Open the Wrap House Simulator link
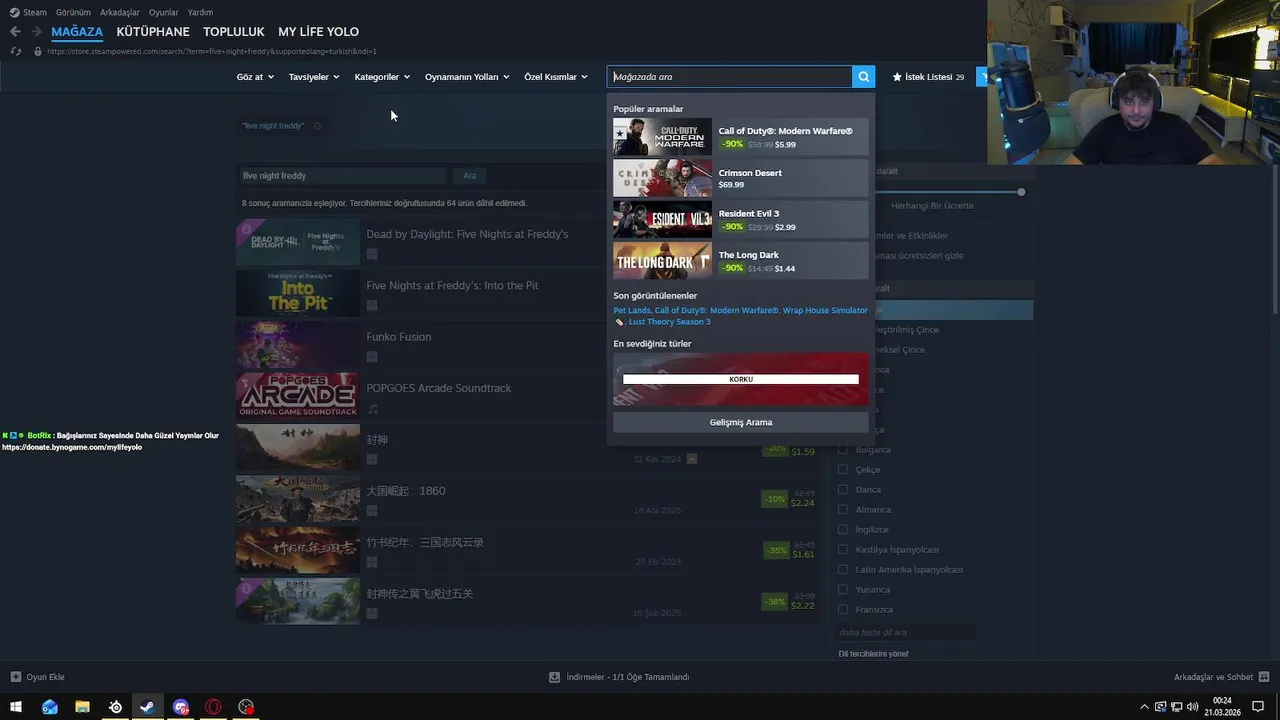1280x720 pixels. click(825, 310)
